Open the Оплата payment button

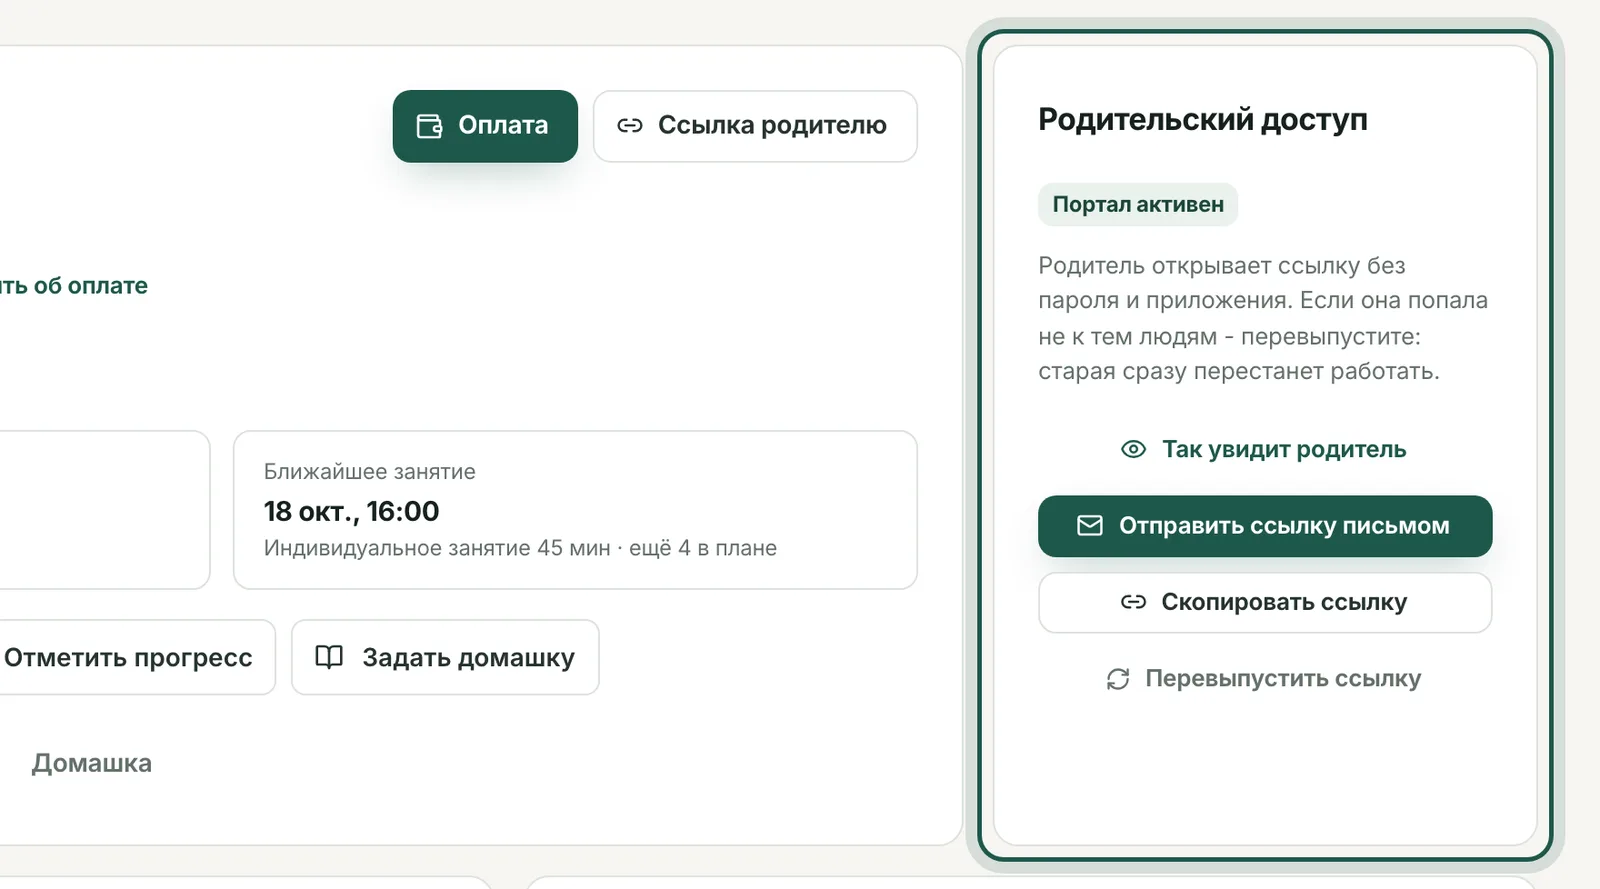[x=485, y=126]
